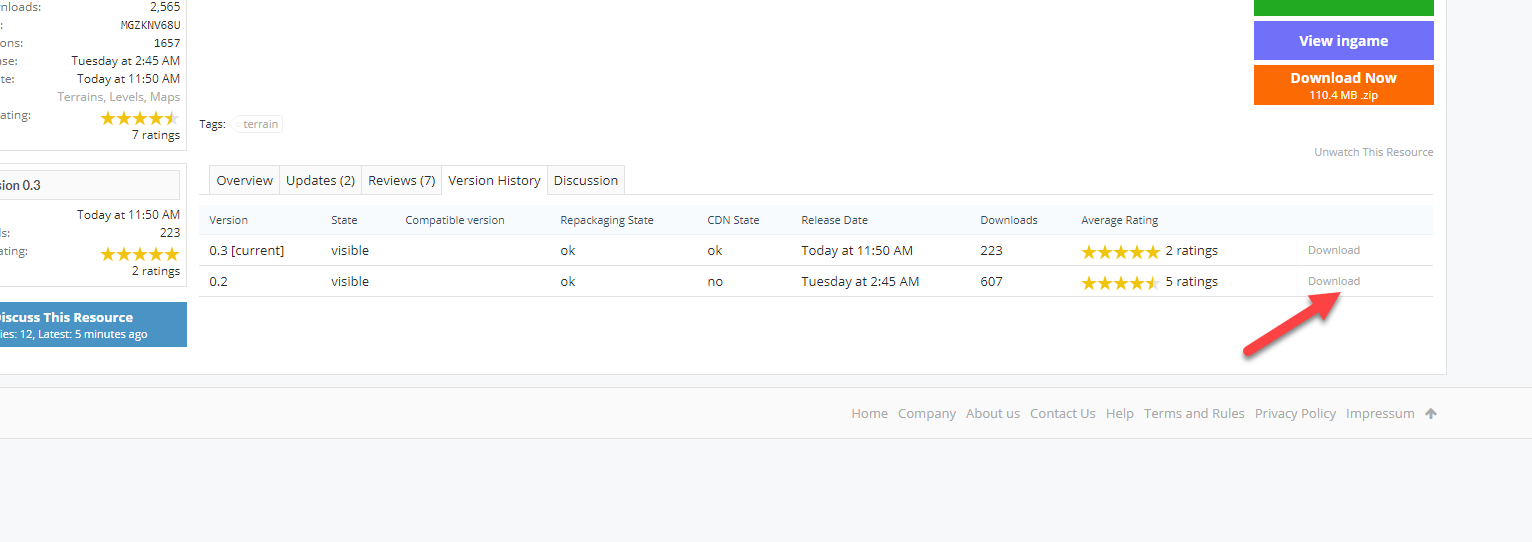
Task: Go to the Discussion tab
Action: [x=585, y=180]
